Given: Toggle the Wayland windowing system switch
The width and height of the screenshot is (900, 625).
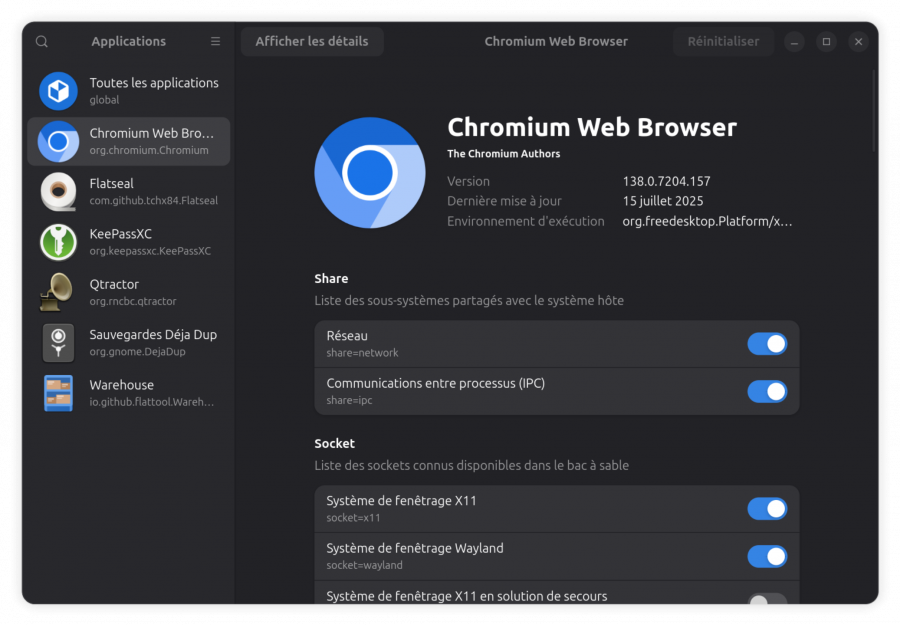Looking at the screenshot, I should [767, 556].
